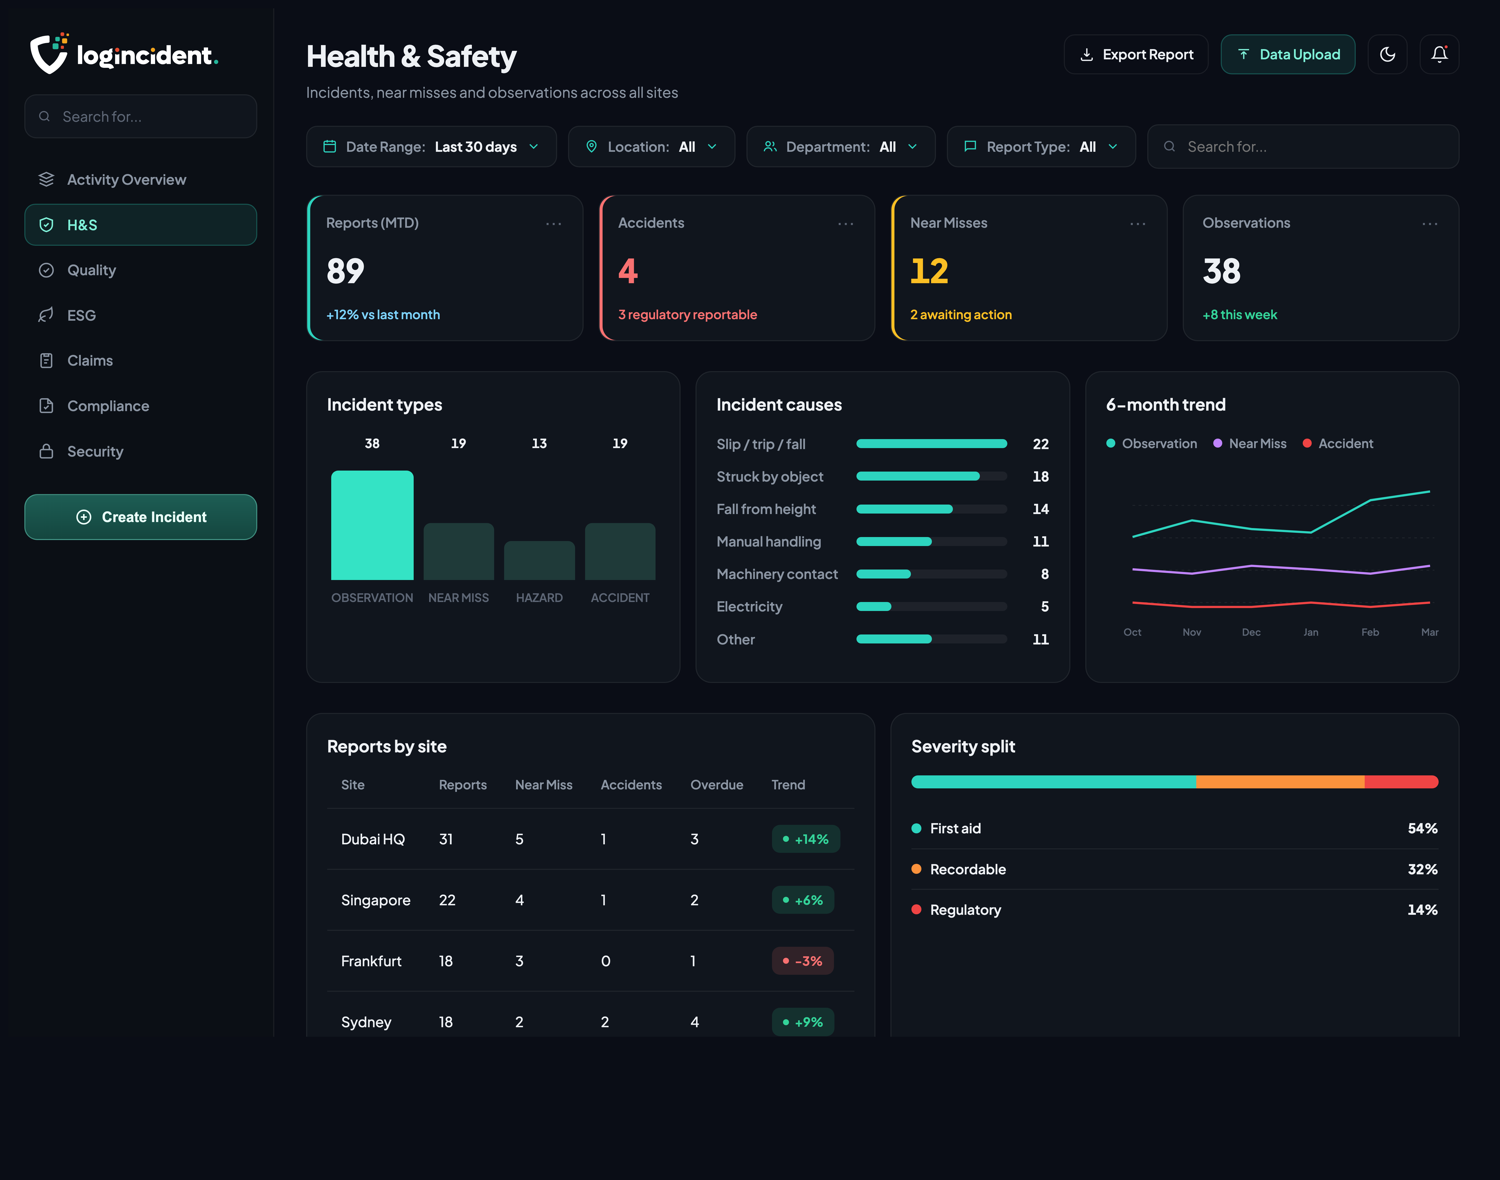
Task: Toggle Accident legend in 6-month trend
Action: pyautogui.click(x=1338, y=443)
